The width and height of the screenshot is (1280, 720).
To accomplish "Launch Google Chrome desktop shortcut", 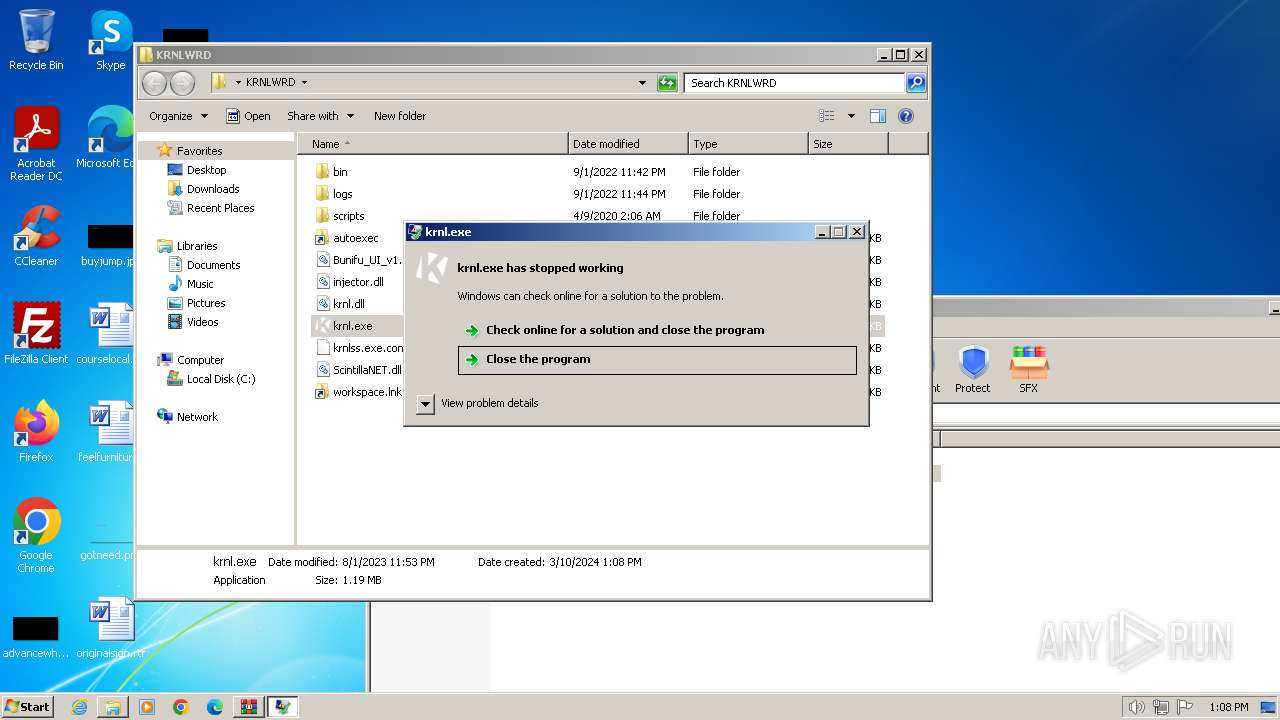I will (x=36, y=536).
